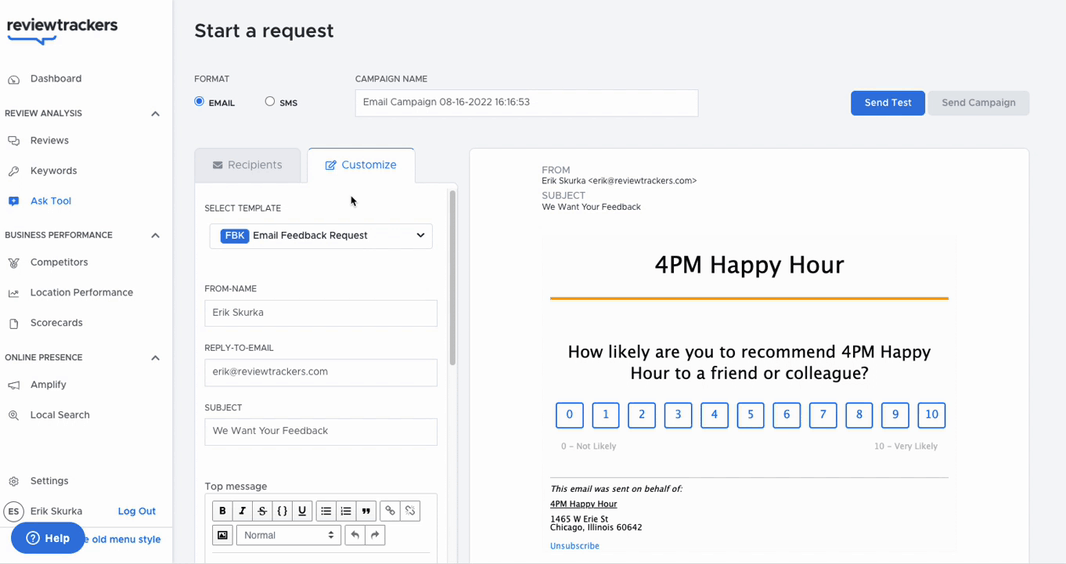The width and height of the screenshot is (1066, 564).
Task: Click the From-Name input field
Action: [321, 313]
